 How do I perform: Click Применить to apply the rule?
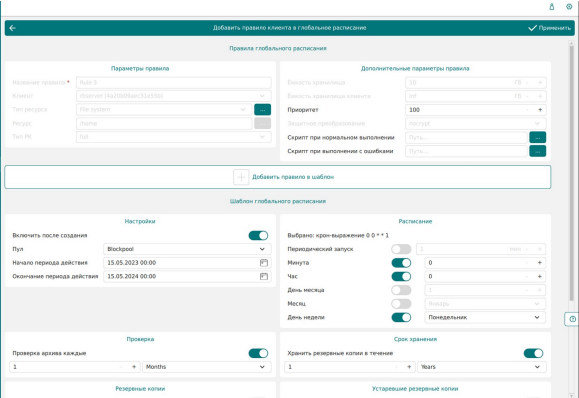click(549, 28)
